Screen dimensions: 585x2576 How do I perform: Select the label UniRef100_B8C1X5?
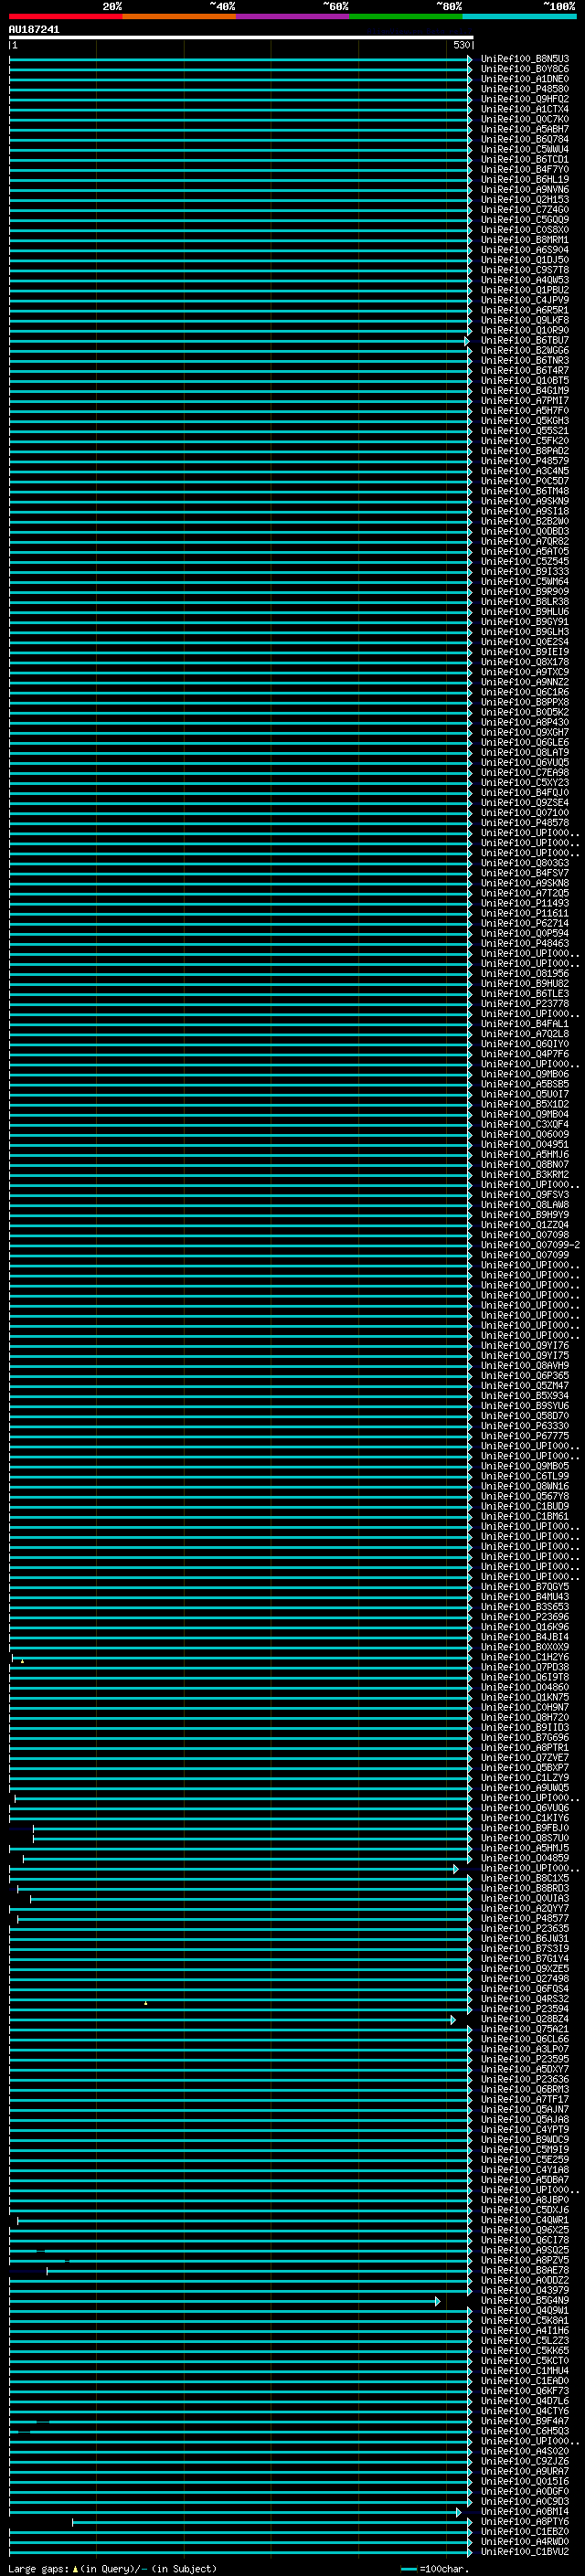(525, 1879)
